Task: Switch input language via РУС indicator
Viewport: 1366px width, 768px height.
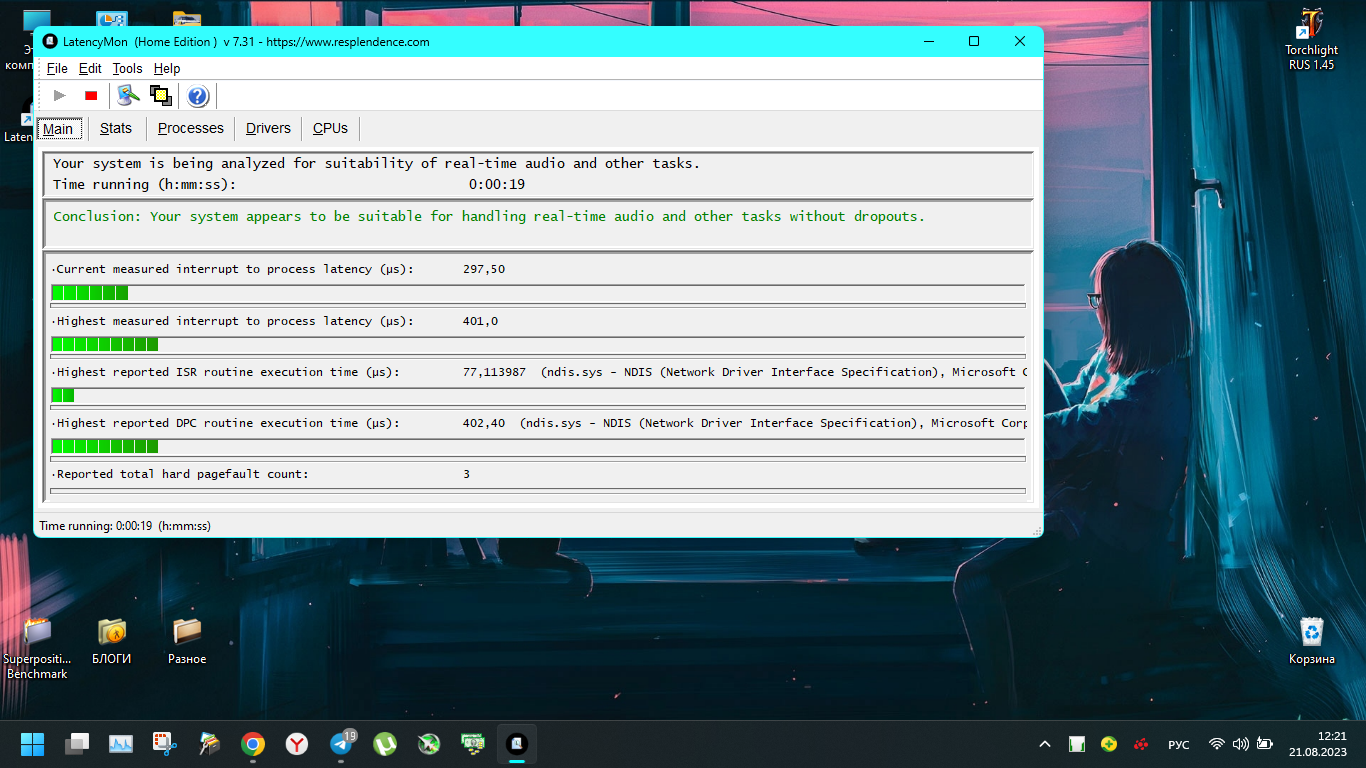Action: (x=1179, y=744)
